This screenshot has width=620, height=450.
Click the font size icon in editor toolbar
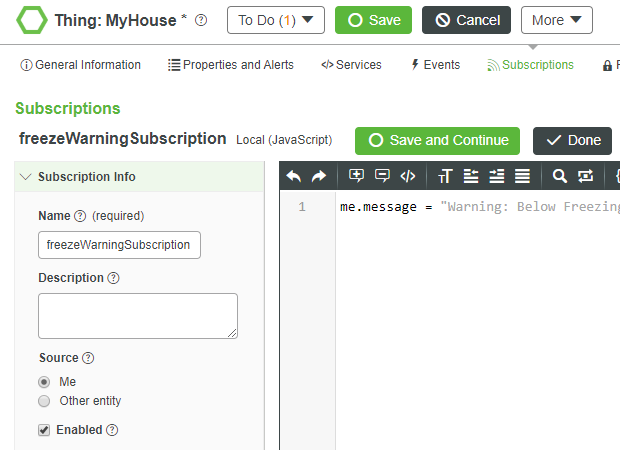(445, 176)
